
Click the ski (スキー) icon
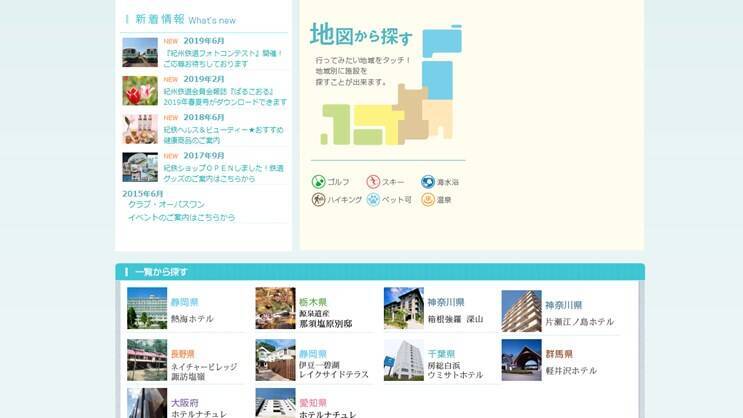pos(373,182)
